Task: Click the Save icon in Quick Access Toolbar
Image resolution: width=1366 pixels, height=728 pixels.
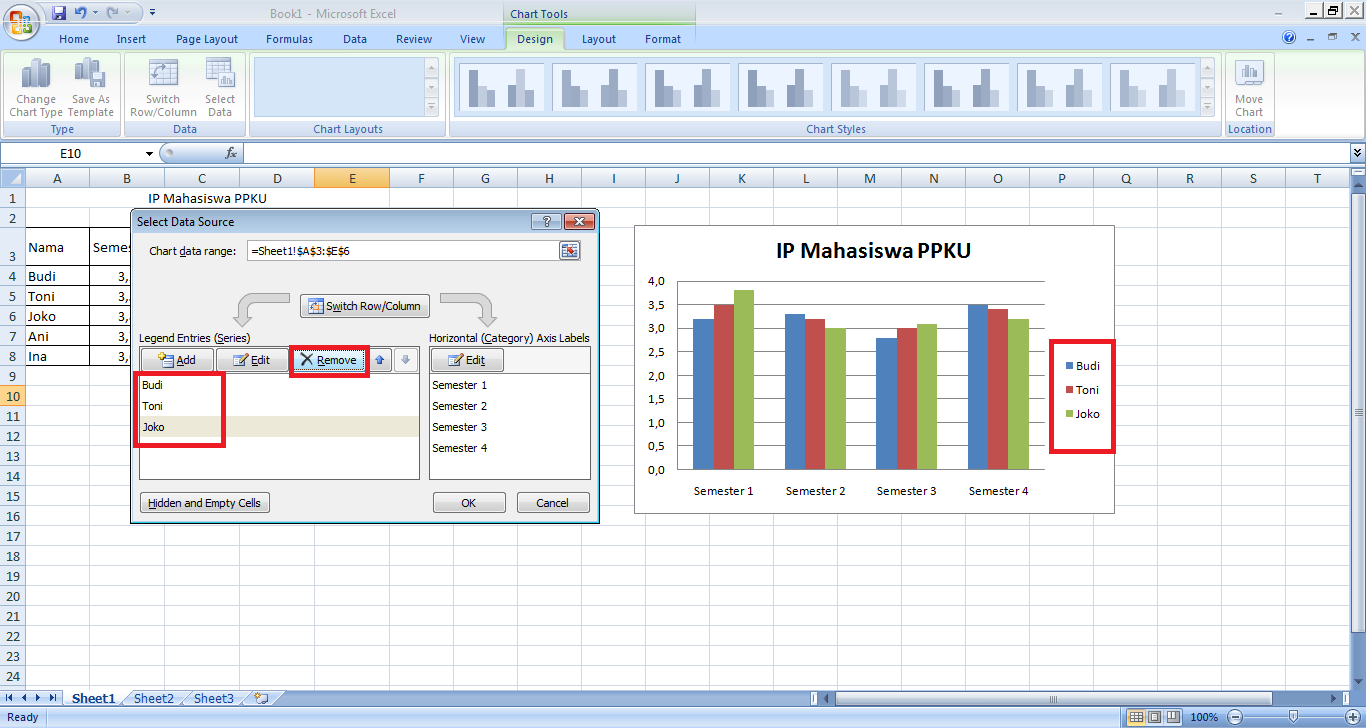Action: (58, 13)
